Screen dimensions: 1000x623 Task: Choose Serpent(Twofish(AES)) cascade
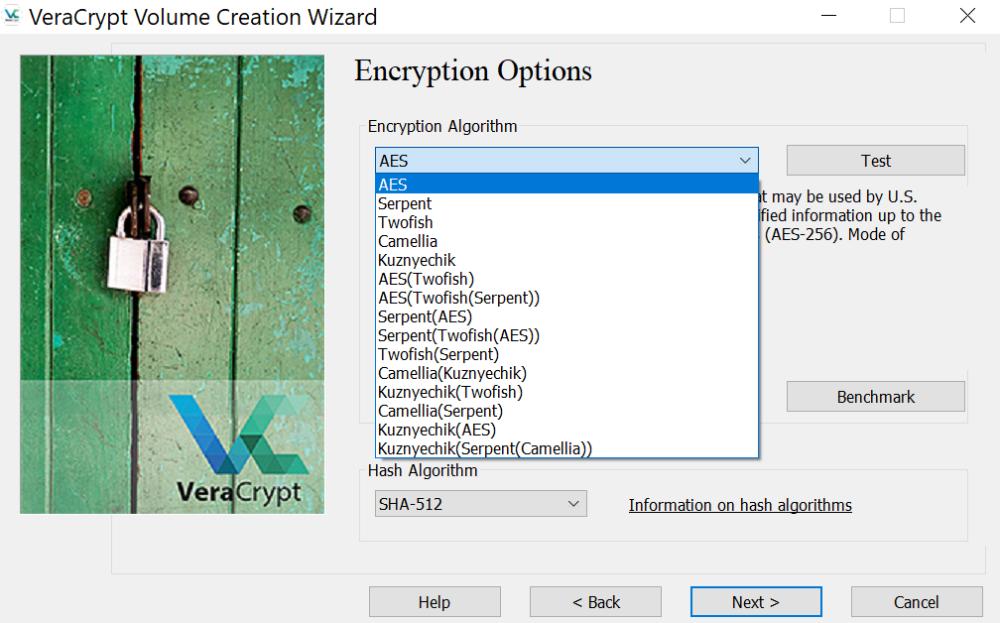click(567, 335)
